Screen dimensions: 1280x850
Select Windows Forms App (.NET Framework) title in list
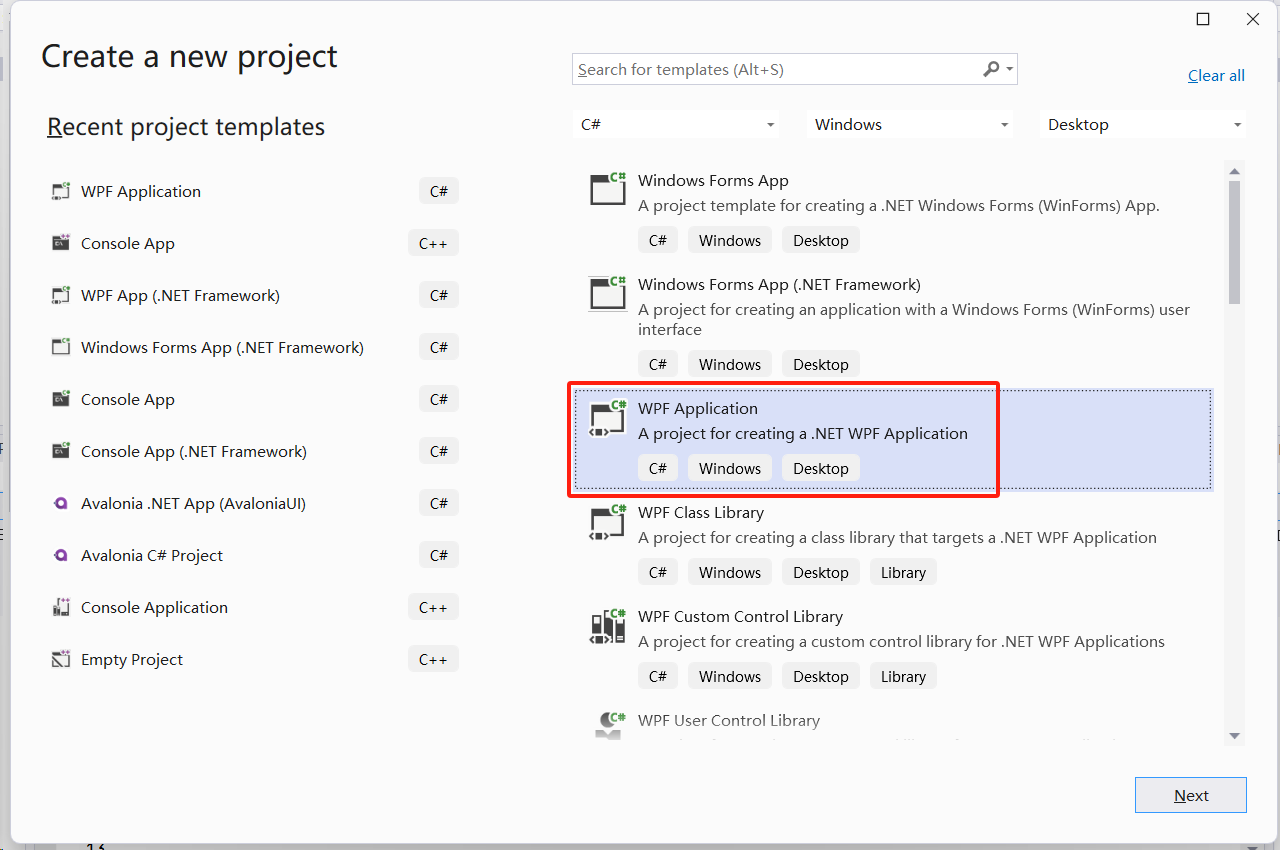[x=779, y=285]
